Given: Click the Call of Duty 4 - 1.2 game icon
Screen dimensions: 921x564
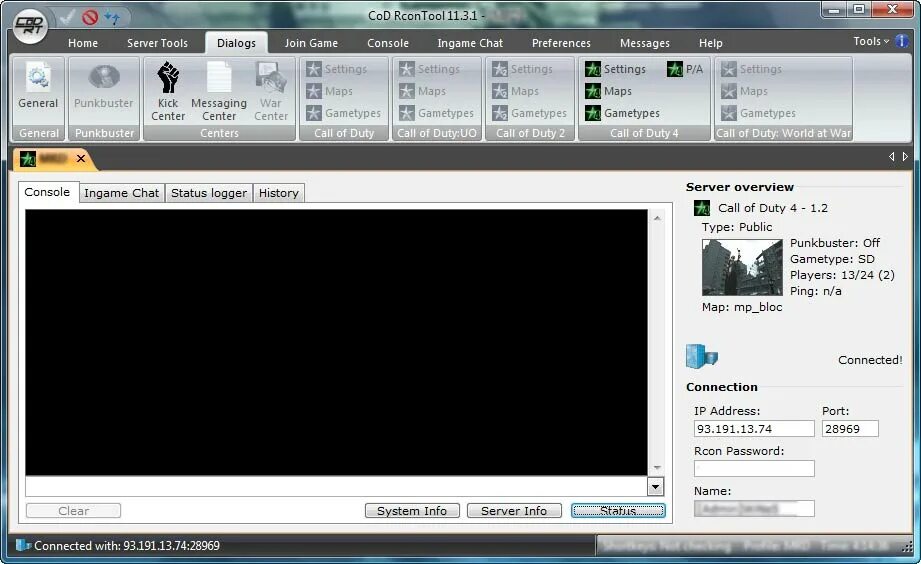Looking at the screenshot, I should pos(702,208).
